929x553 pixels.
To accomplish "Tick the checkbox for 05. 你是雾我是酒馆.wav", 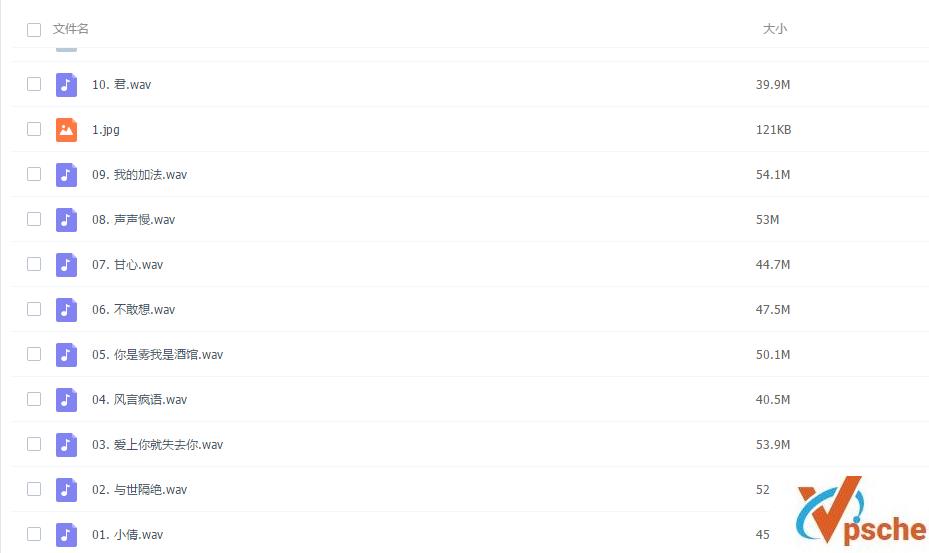I will [x=34, y=354].
